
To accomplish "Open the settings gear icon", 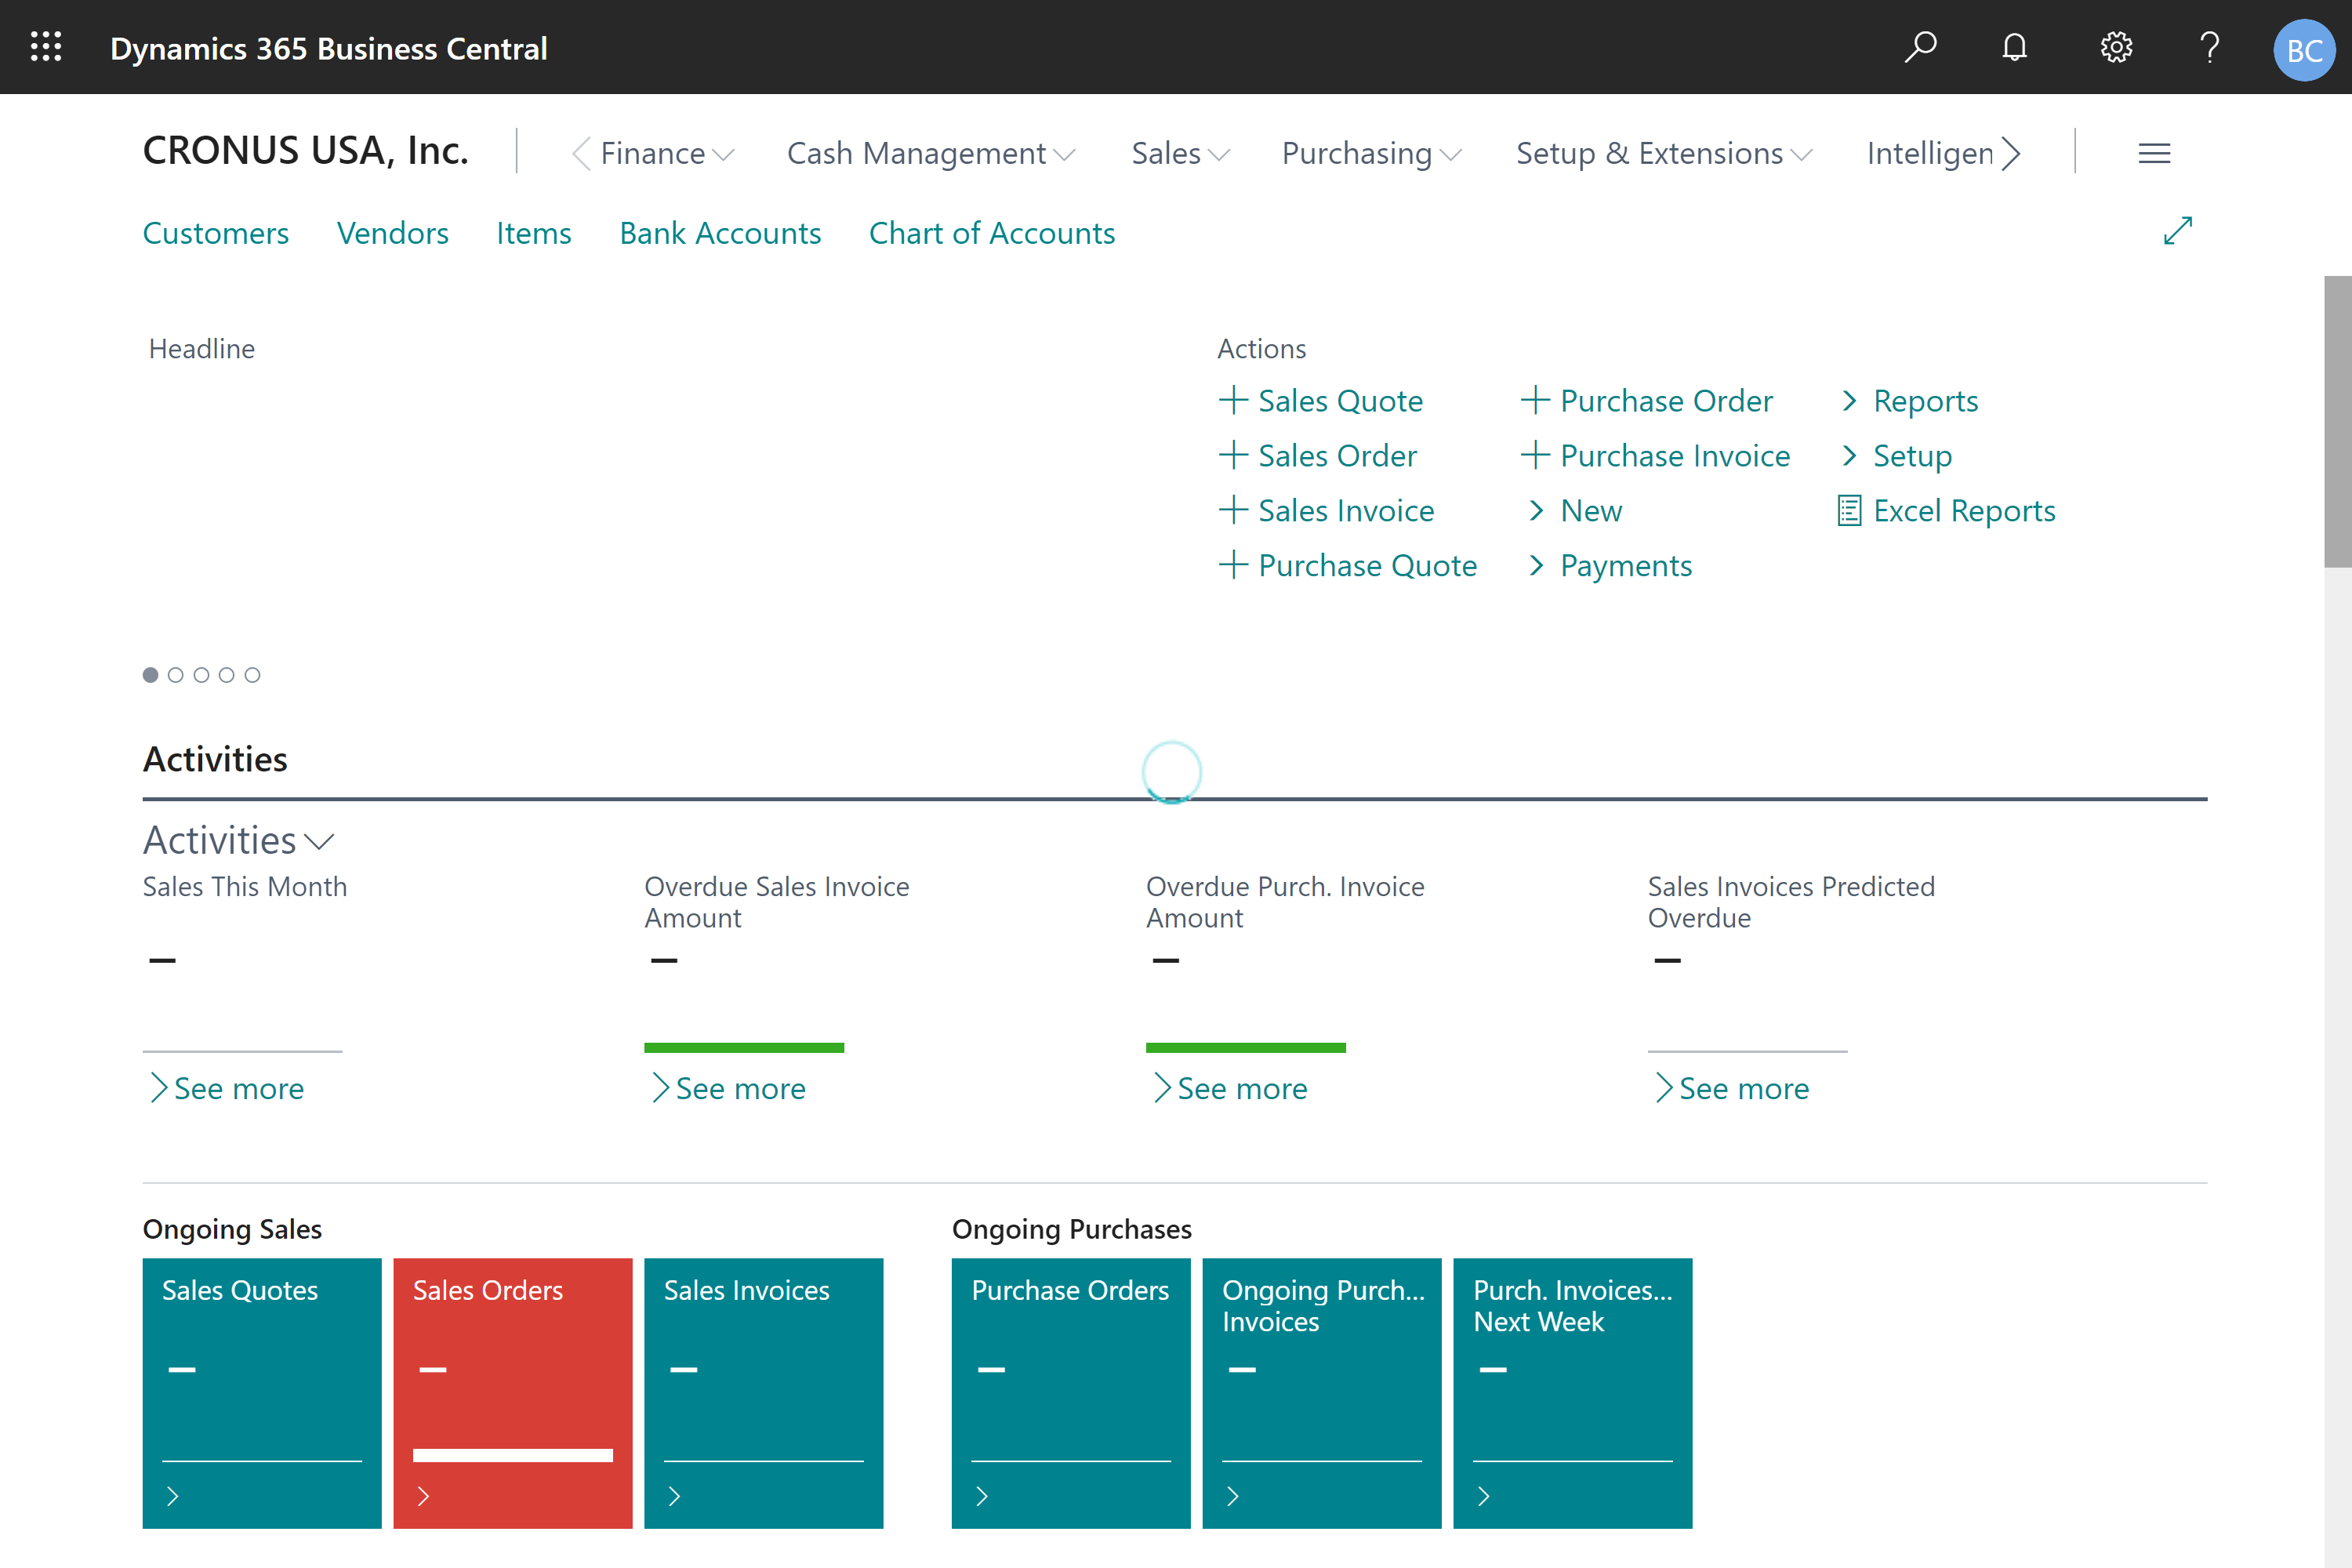I will [x=2116, y=47].
